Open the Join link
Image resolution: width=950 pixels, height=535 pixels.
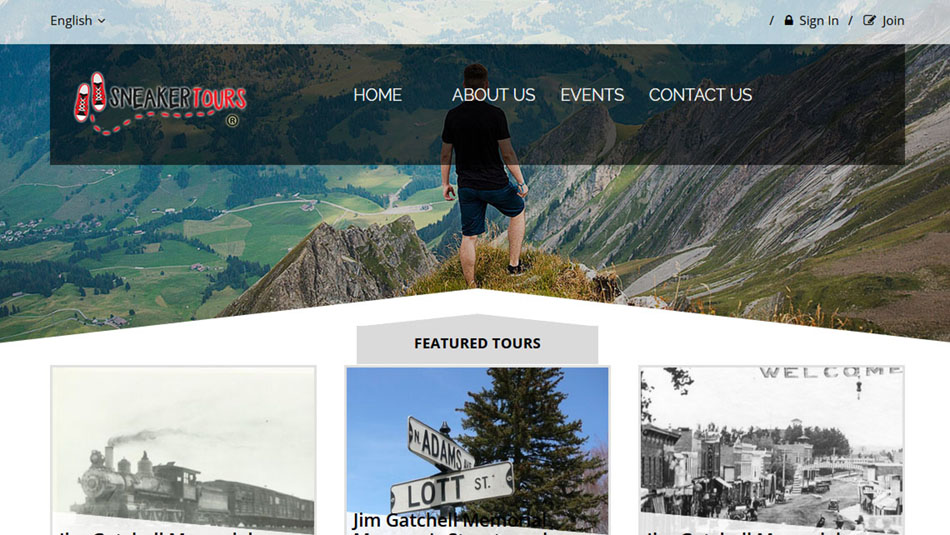tap(884, 21)
